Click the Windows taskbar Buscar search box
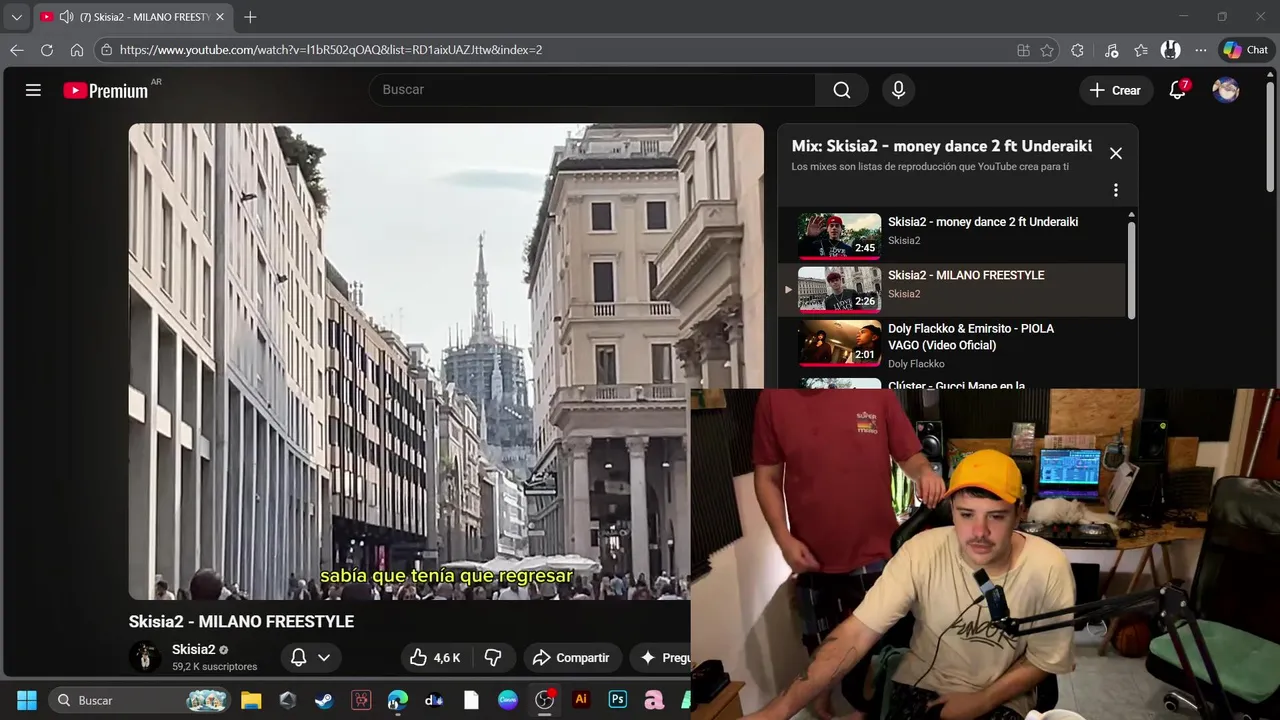 (140, 700)
